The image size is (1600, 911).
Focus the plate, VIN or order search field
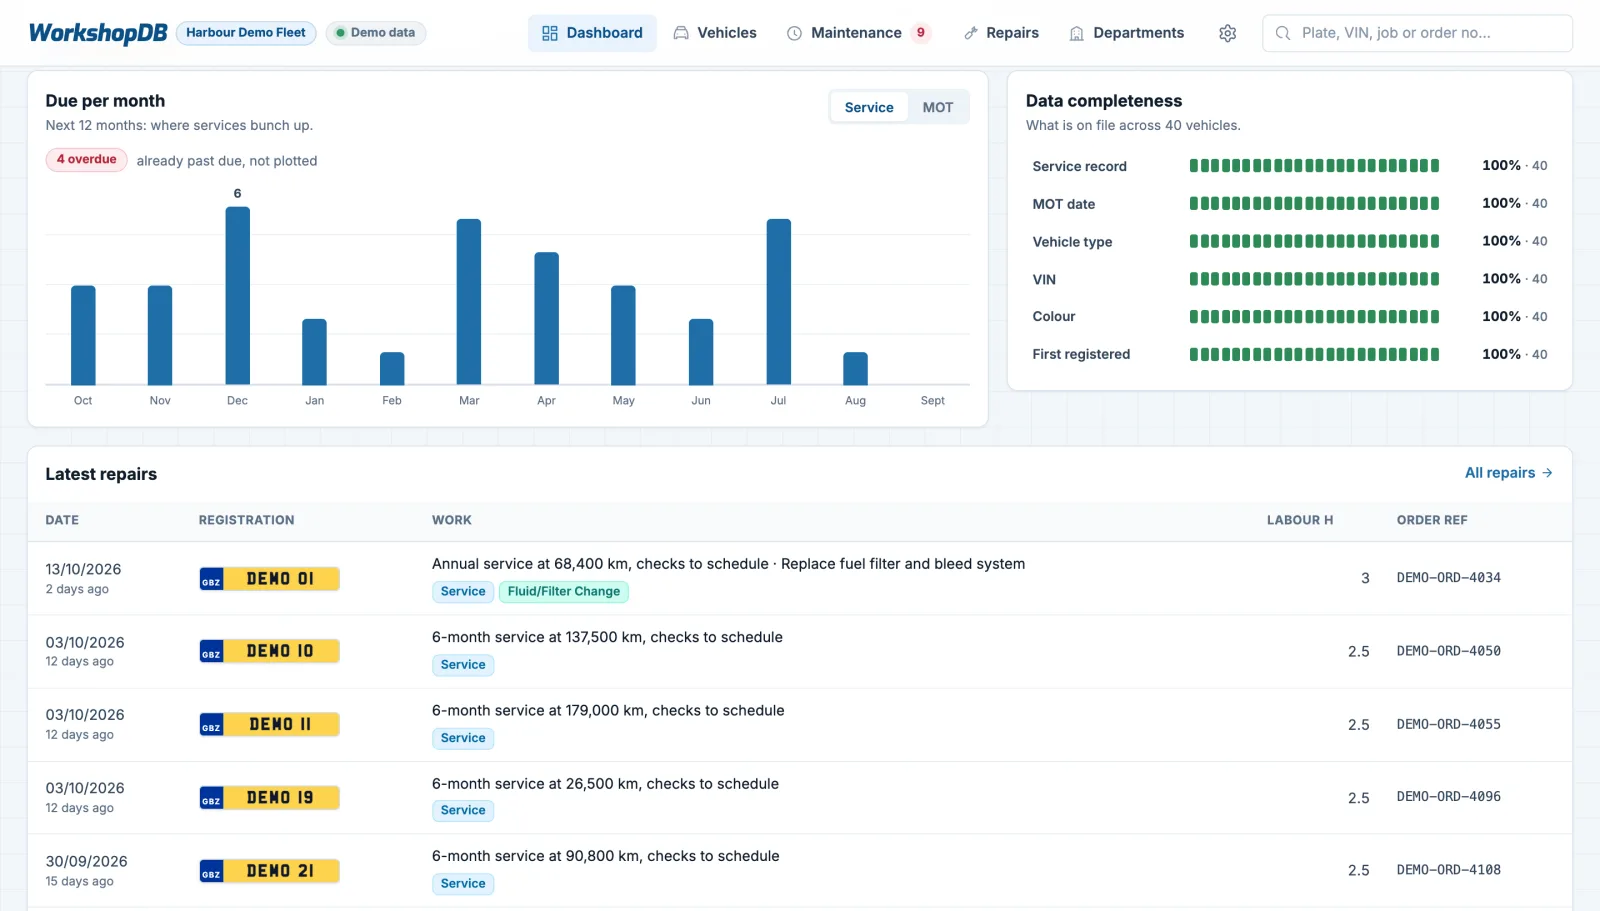pos(1417,33)
